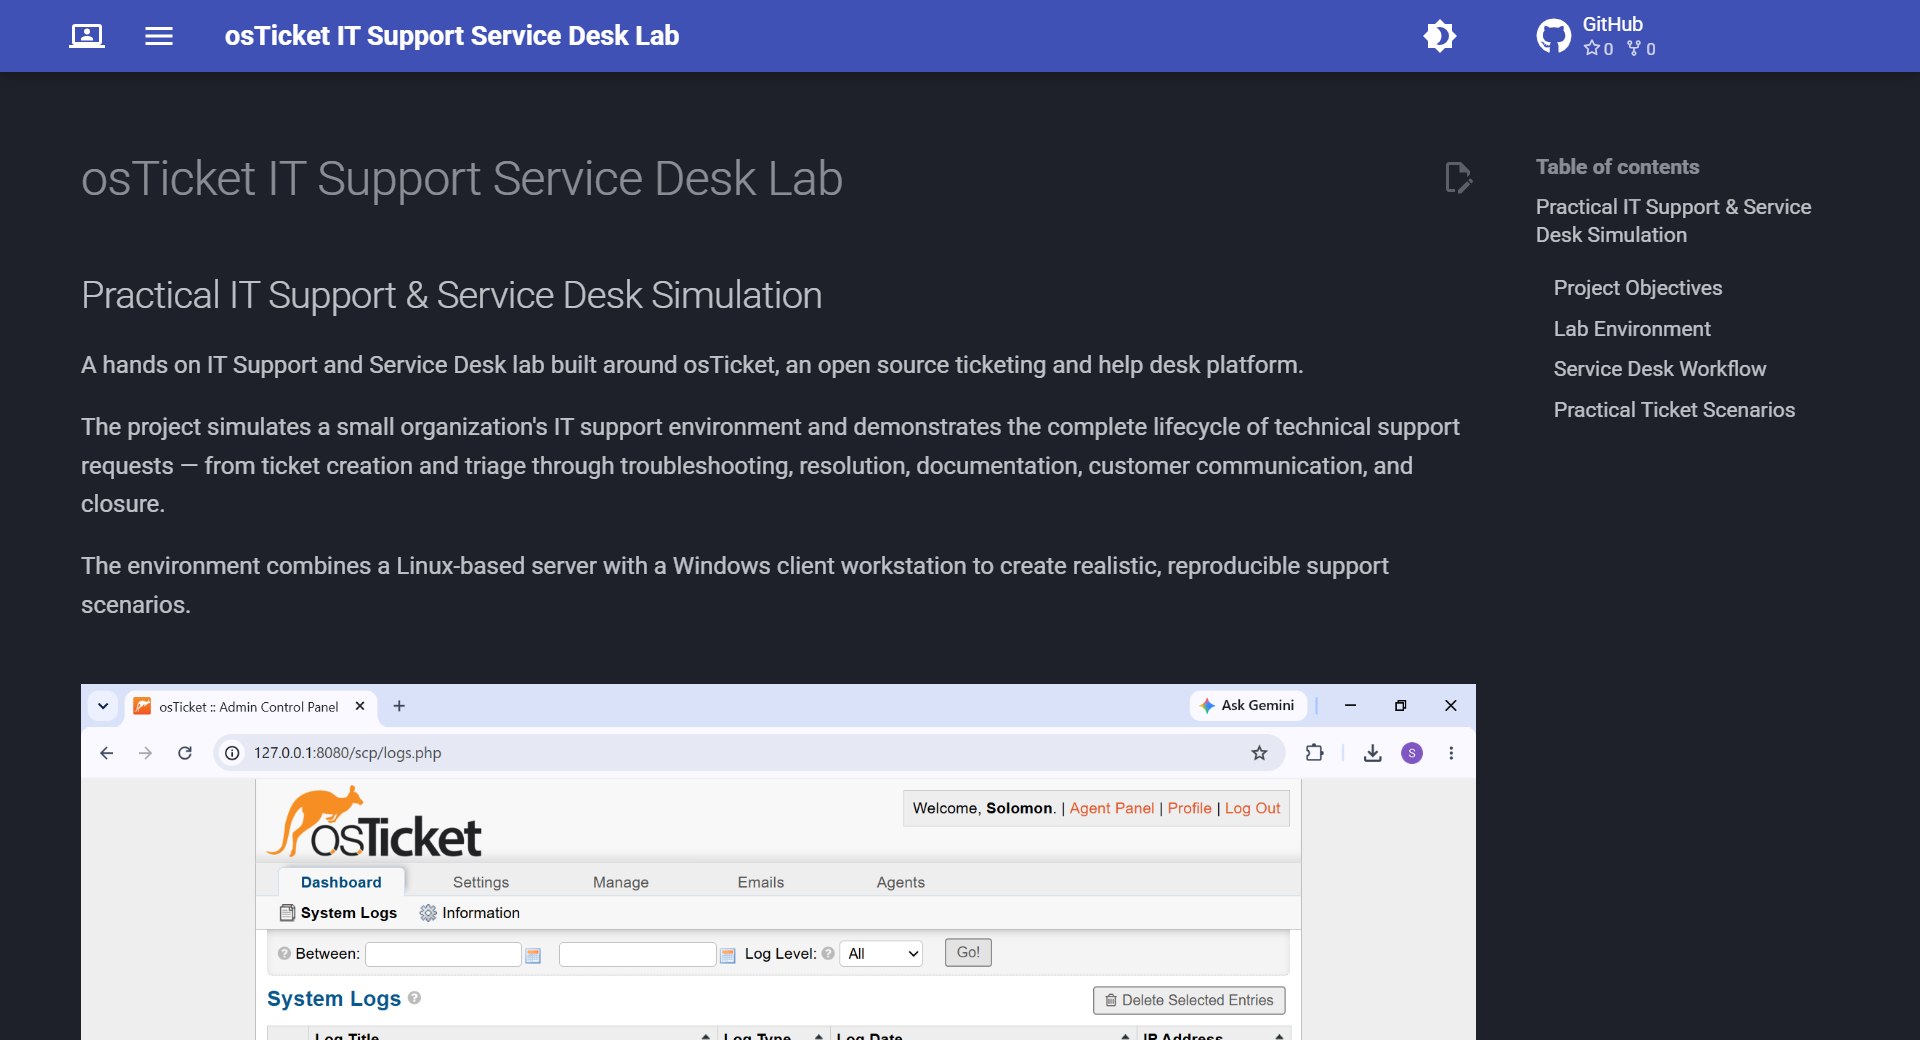Click the address bar URL field

[x=750, y=753]
